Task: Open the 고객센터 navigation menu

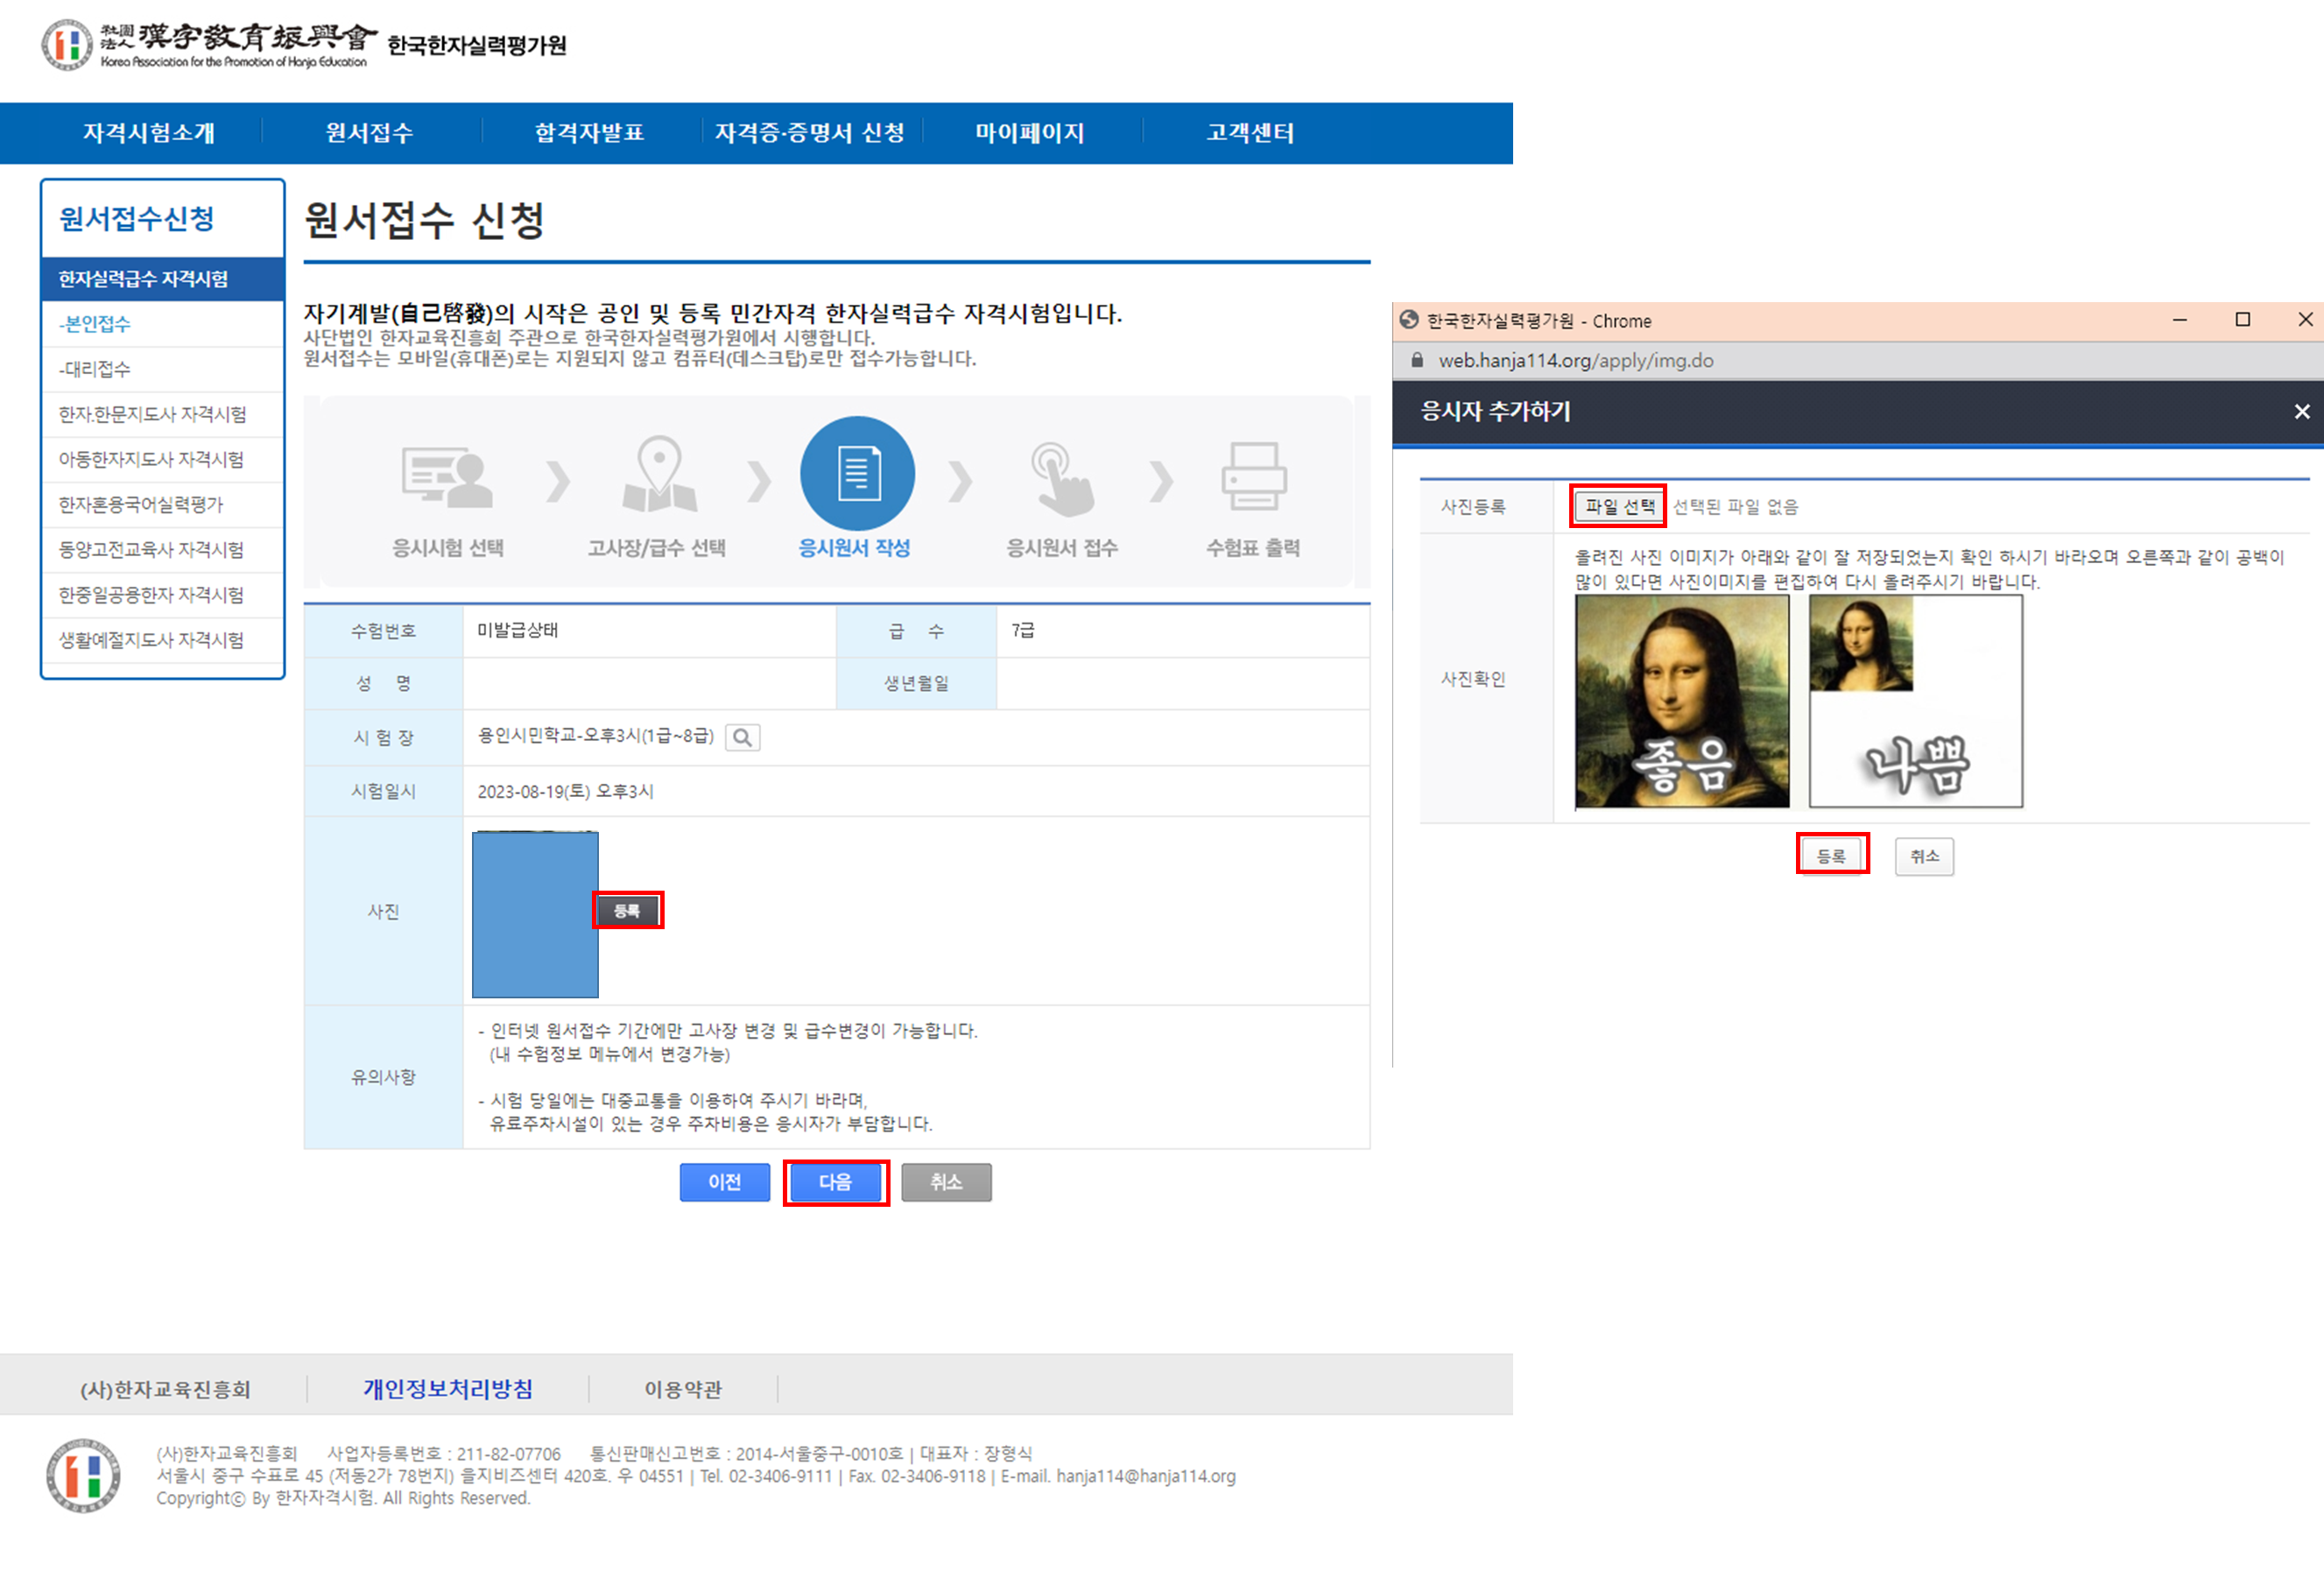Action: (1249, 133)
